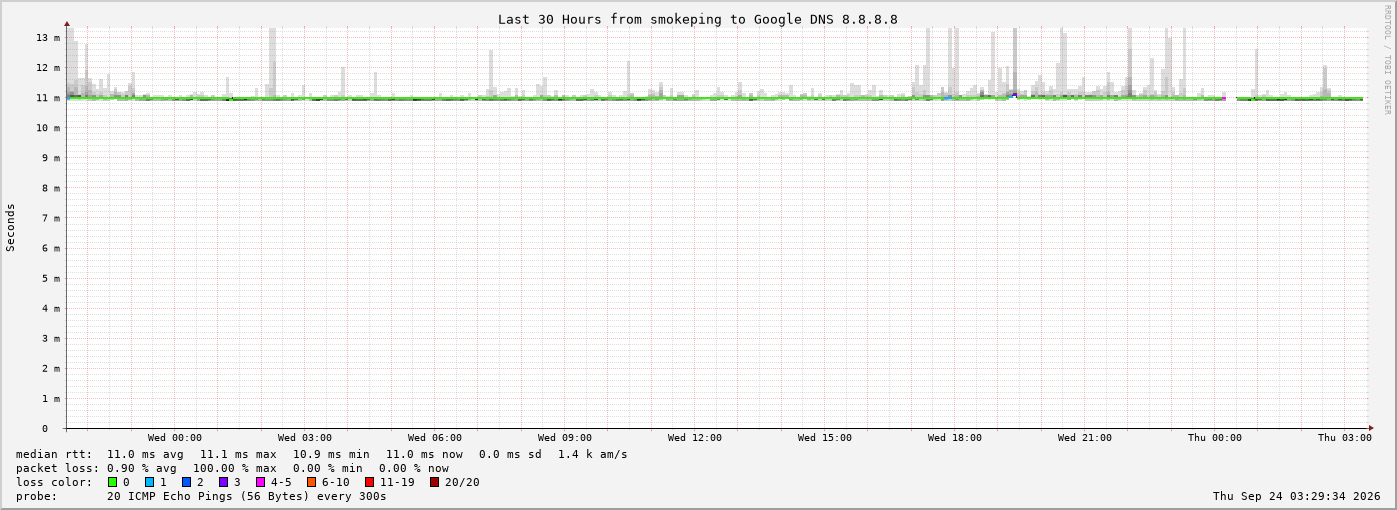The image size is (1397, 510).
Task: Click the magenta 4-5 loss swatch
Action: coord(261,482)
